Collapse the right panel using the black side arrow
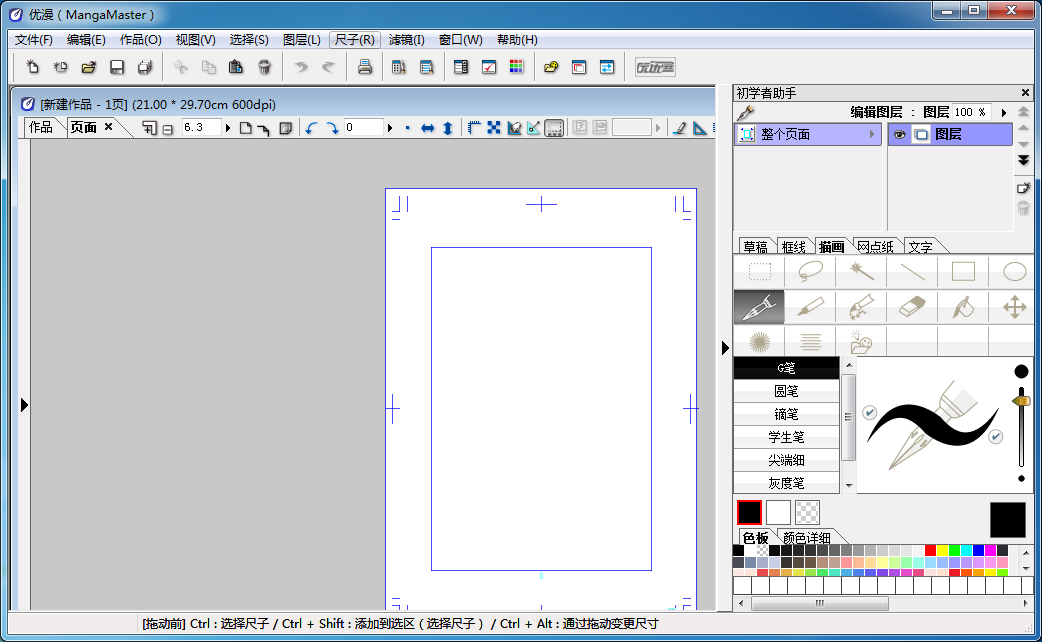The image size is (1042, 642). [725, 348]
